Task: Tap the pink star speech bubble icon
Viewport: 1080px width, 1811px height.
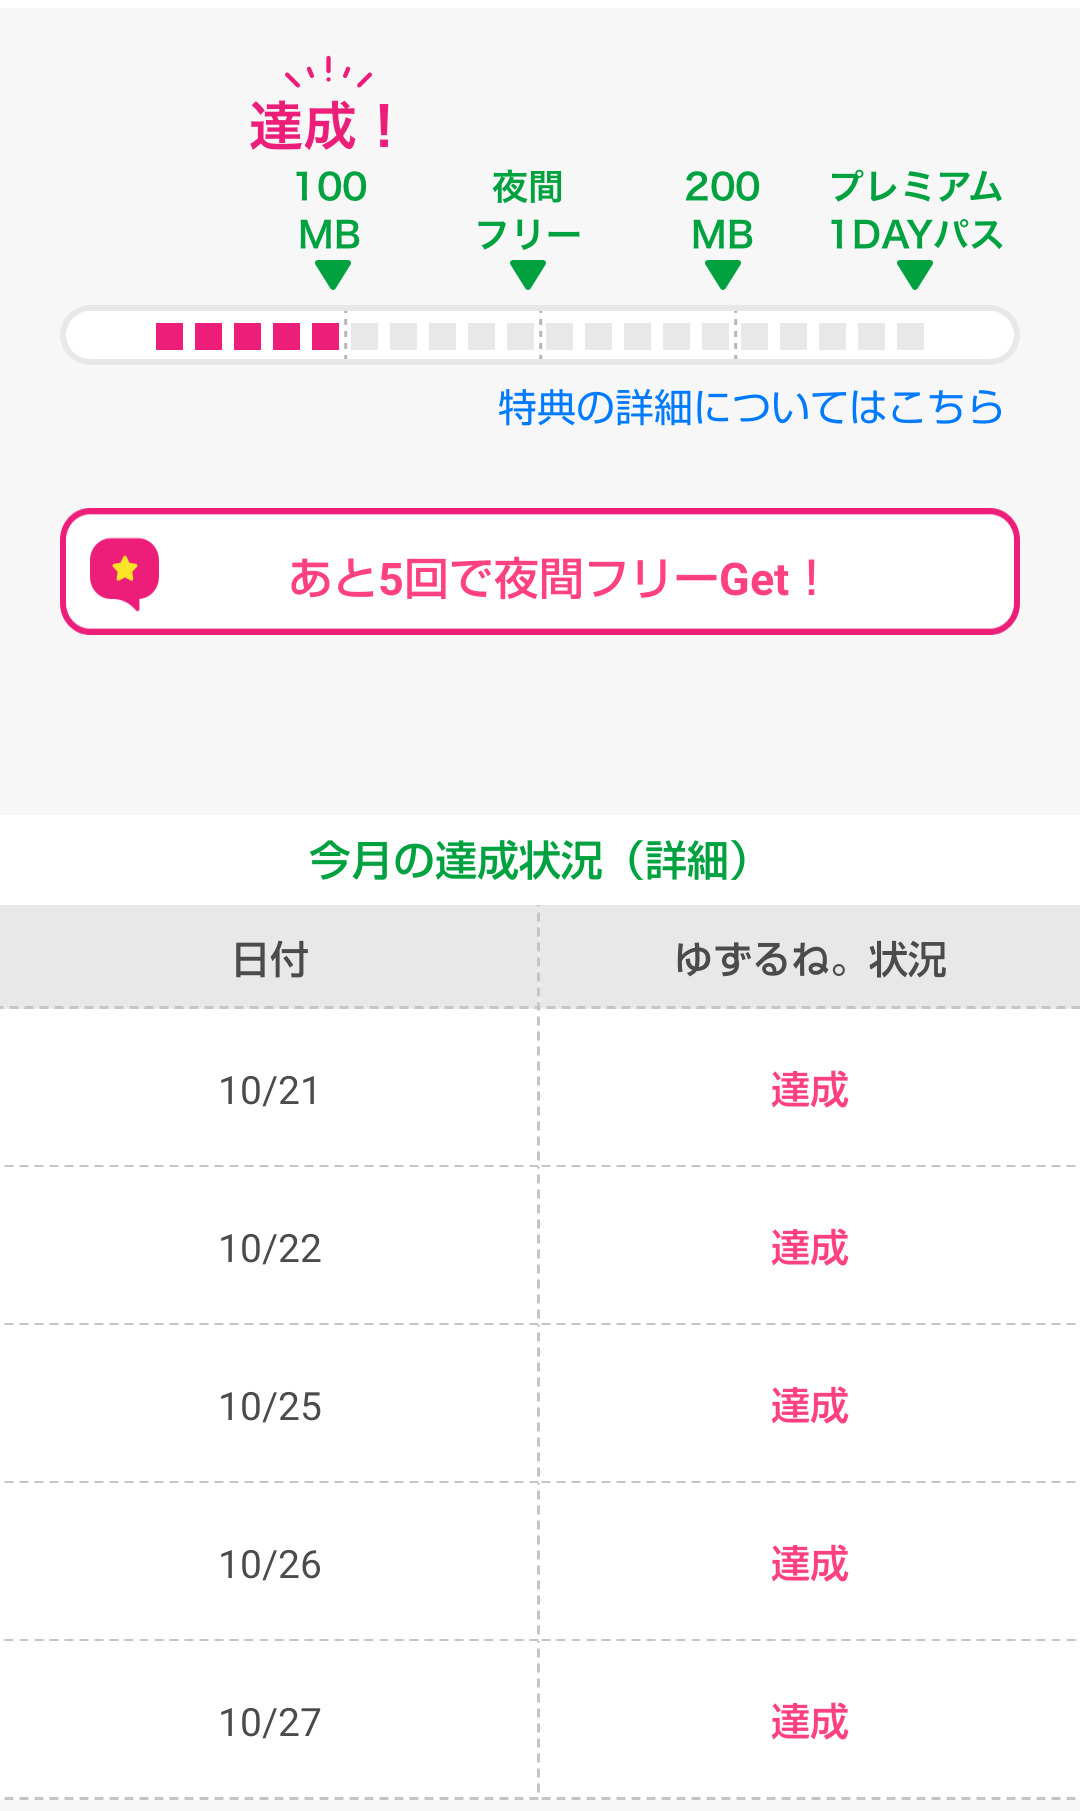Action: click(125, 573)
